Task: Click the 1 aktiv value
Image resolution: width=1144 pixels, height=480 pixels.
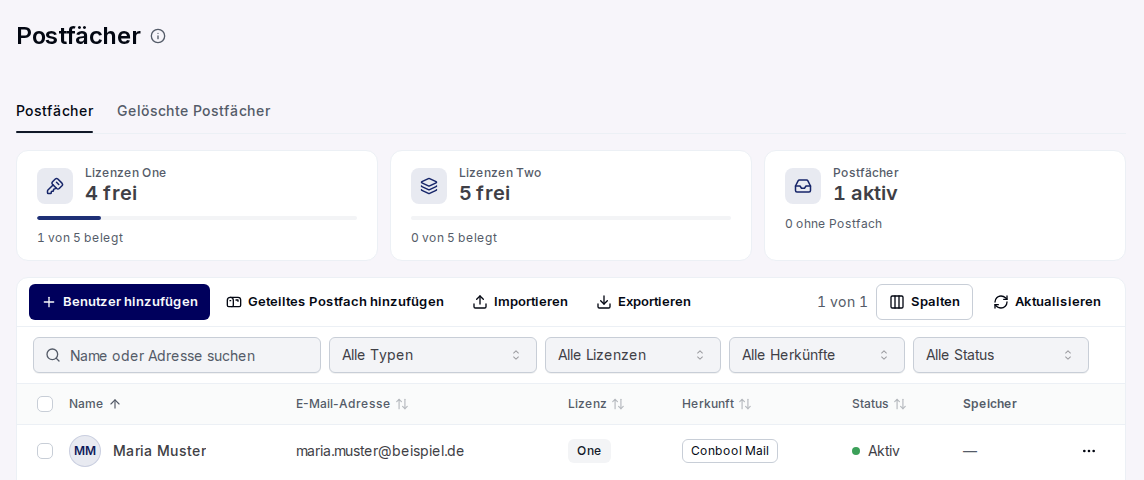Action: pyautogui.click(x=865, y=193)
